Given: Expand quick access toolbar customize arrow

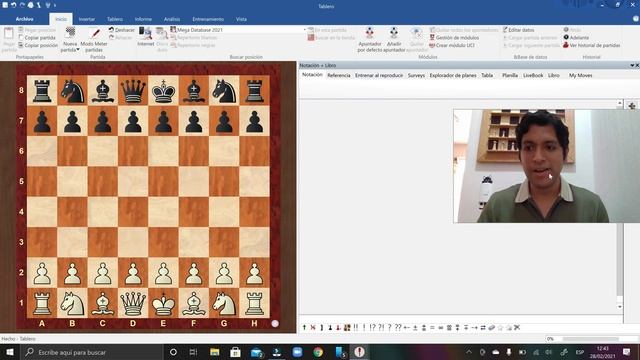Looking at the screenshot, I should point(55,5).
